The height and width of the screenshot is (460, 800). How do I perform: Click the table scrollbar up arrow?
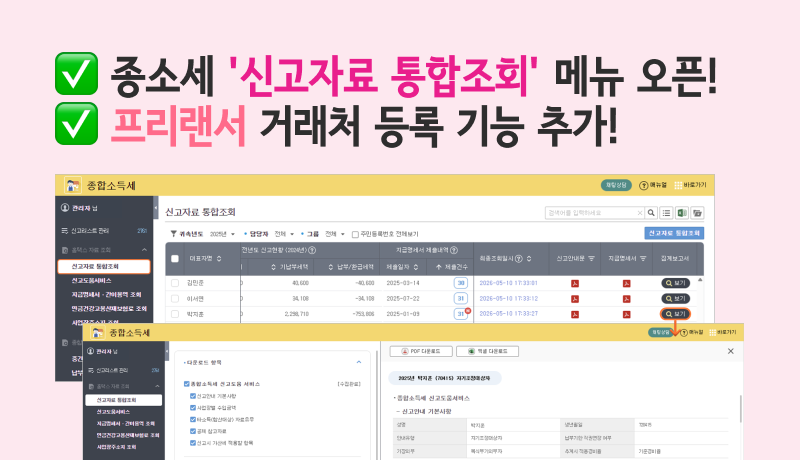(700, 280)
